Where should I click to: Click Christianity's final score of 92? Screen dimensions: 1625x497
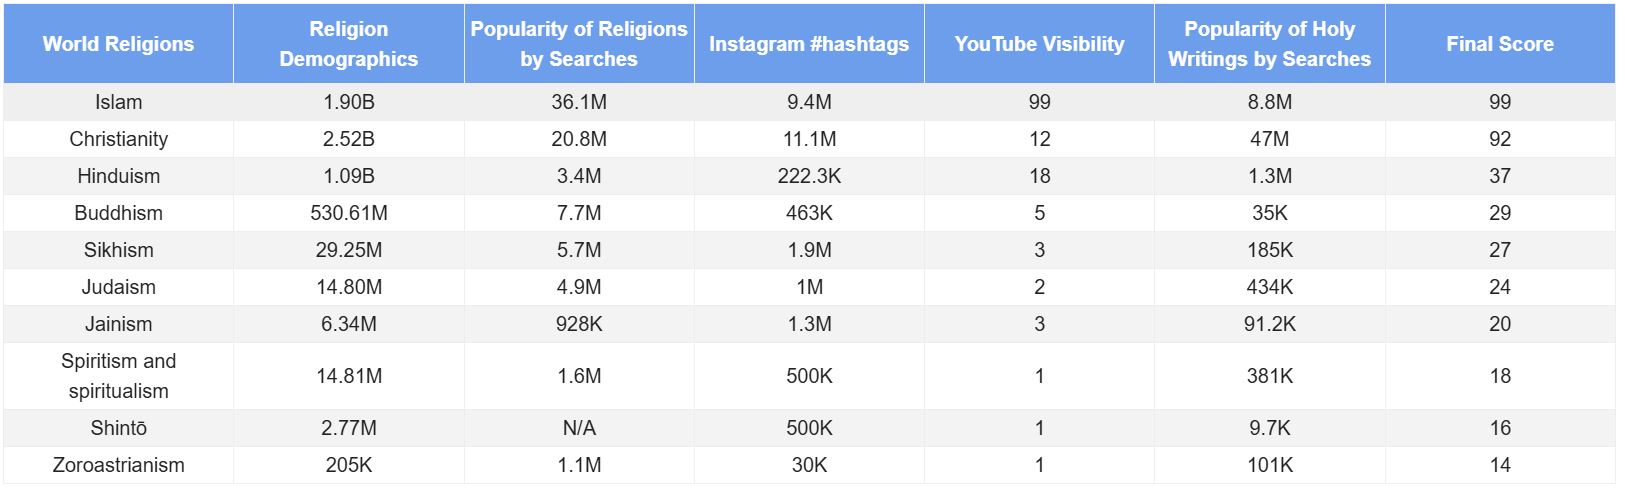click(1499, 139)
